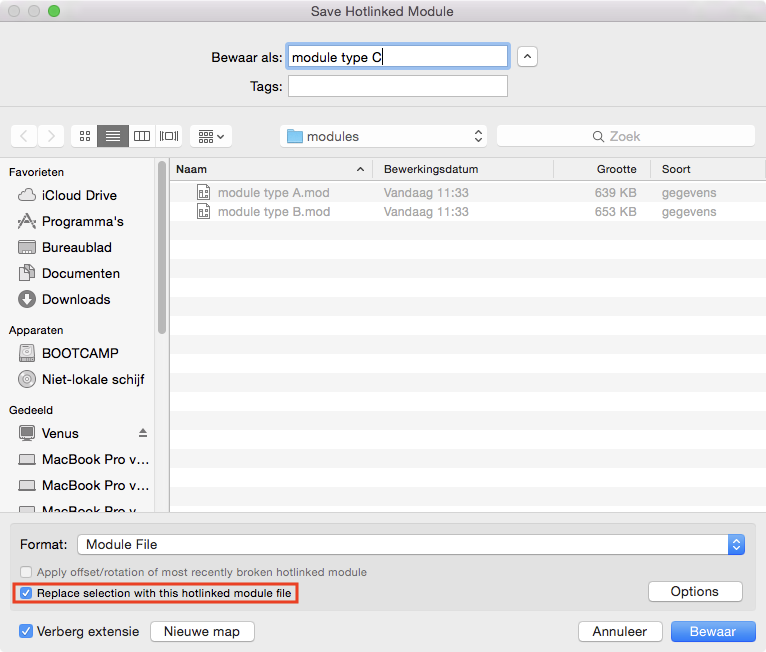
Task: Click the Tags input field
Action: [398, 86]
